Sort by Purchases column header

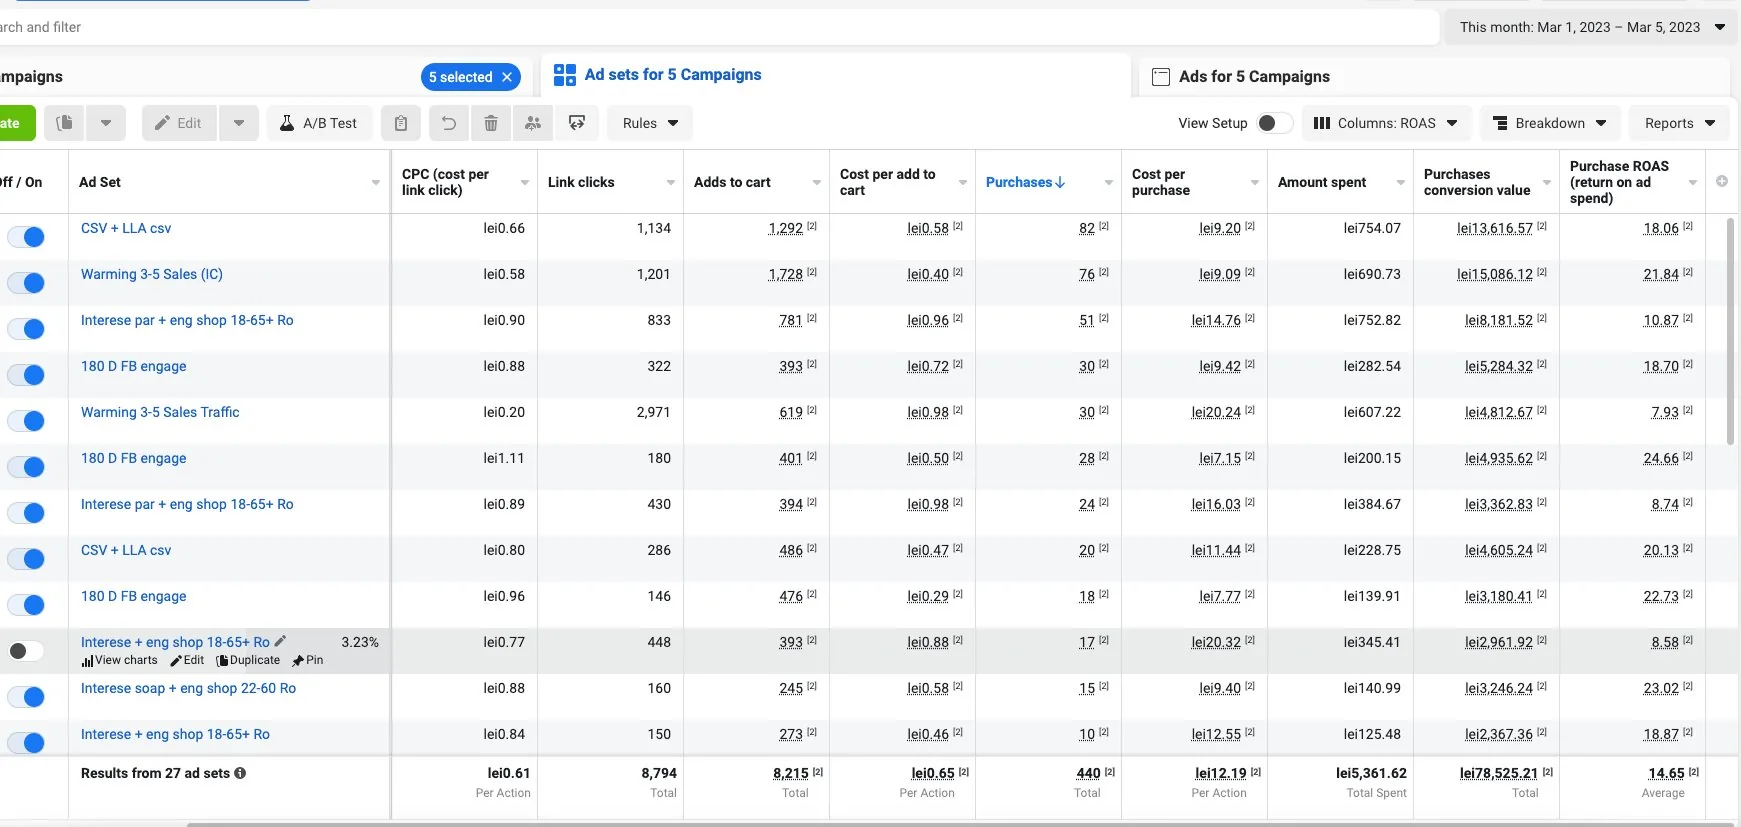pyautogui.click(x=1025, y=182)
